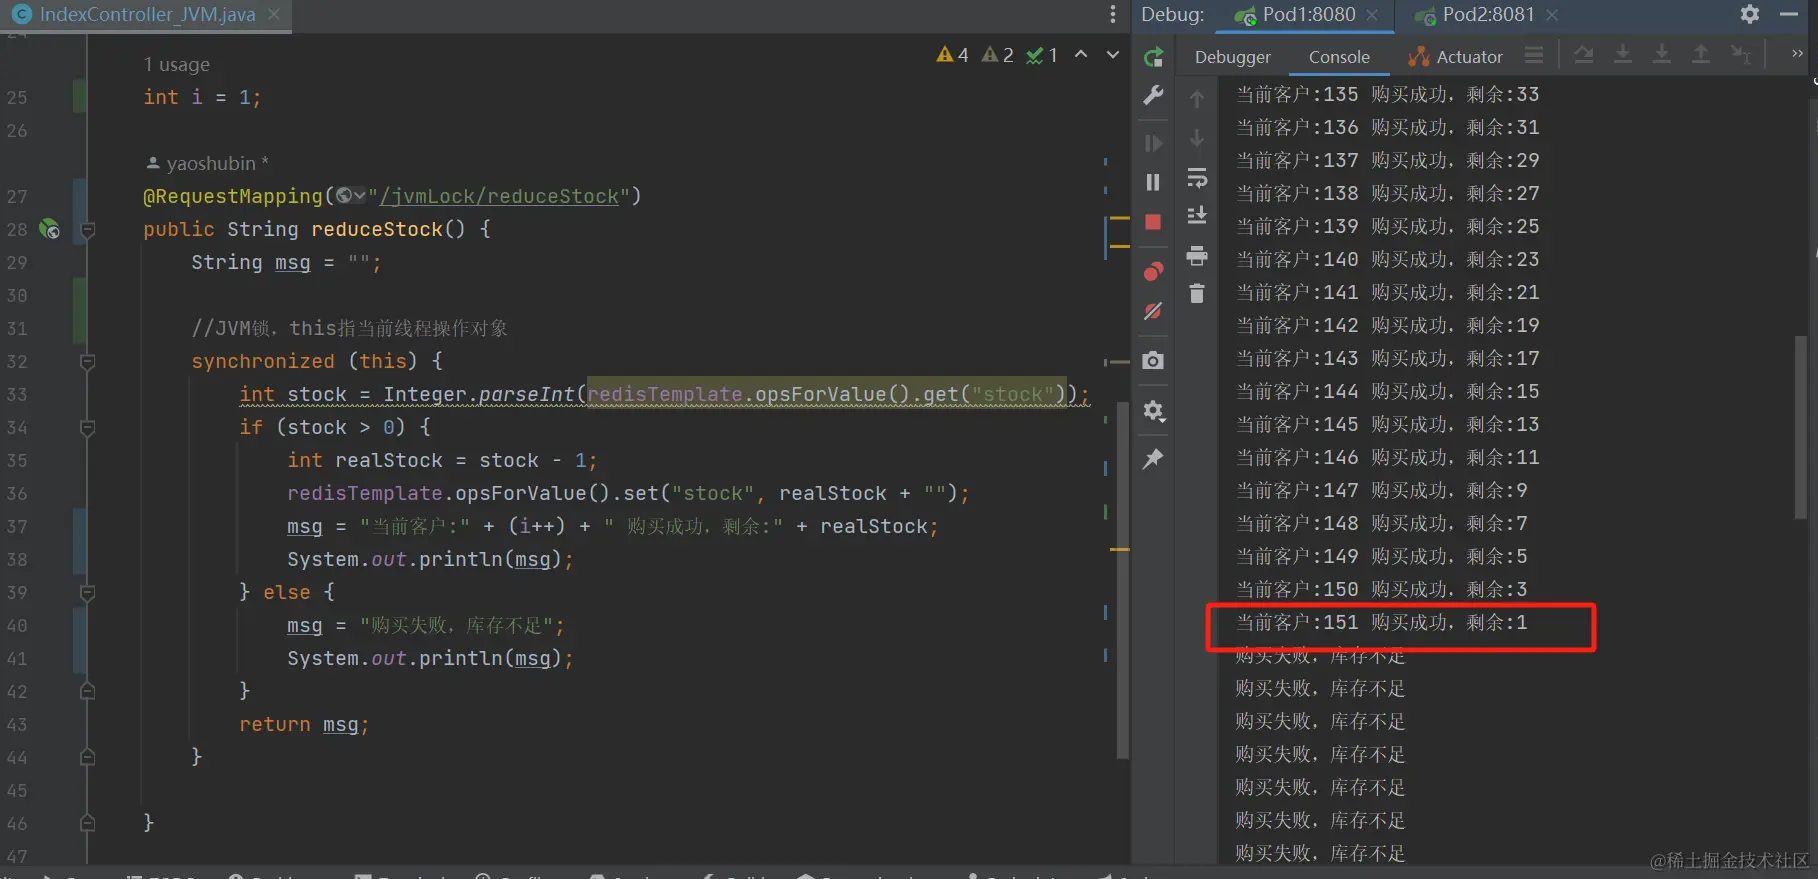Open the wrench modify run configuration icon
Image resolution: width=1818 pixels, height=879 pixels.
click(1153, 95)
